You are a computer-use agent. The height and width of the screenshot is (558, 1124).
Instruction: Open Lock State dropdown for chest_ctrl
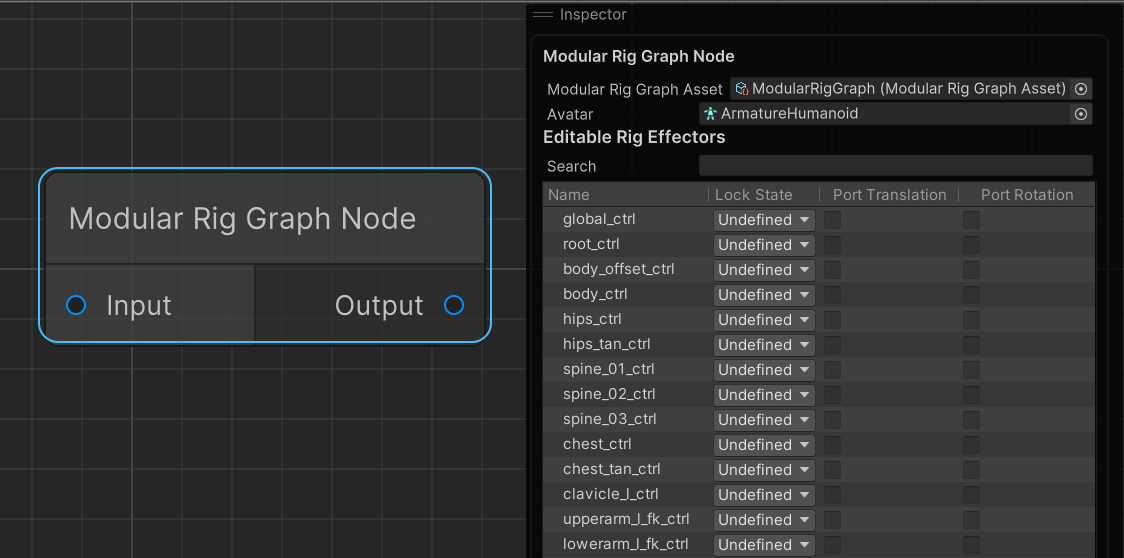(x=764, y=445)
